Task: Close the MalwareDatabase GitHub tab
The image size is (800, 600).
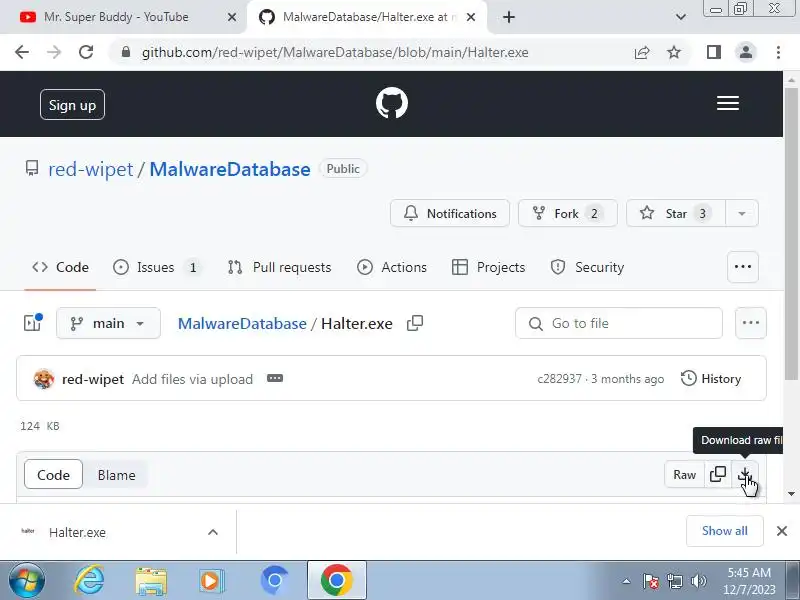Action: pos(471,17)
